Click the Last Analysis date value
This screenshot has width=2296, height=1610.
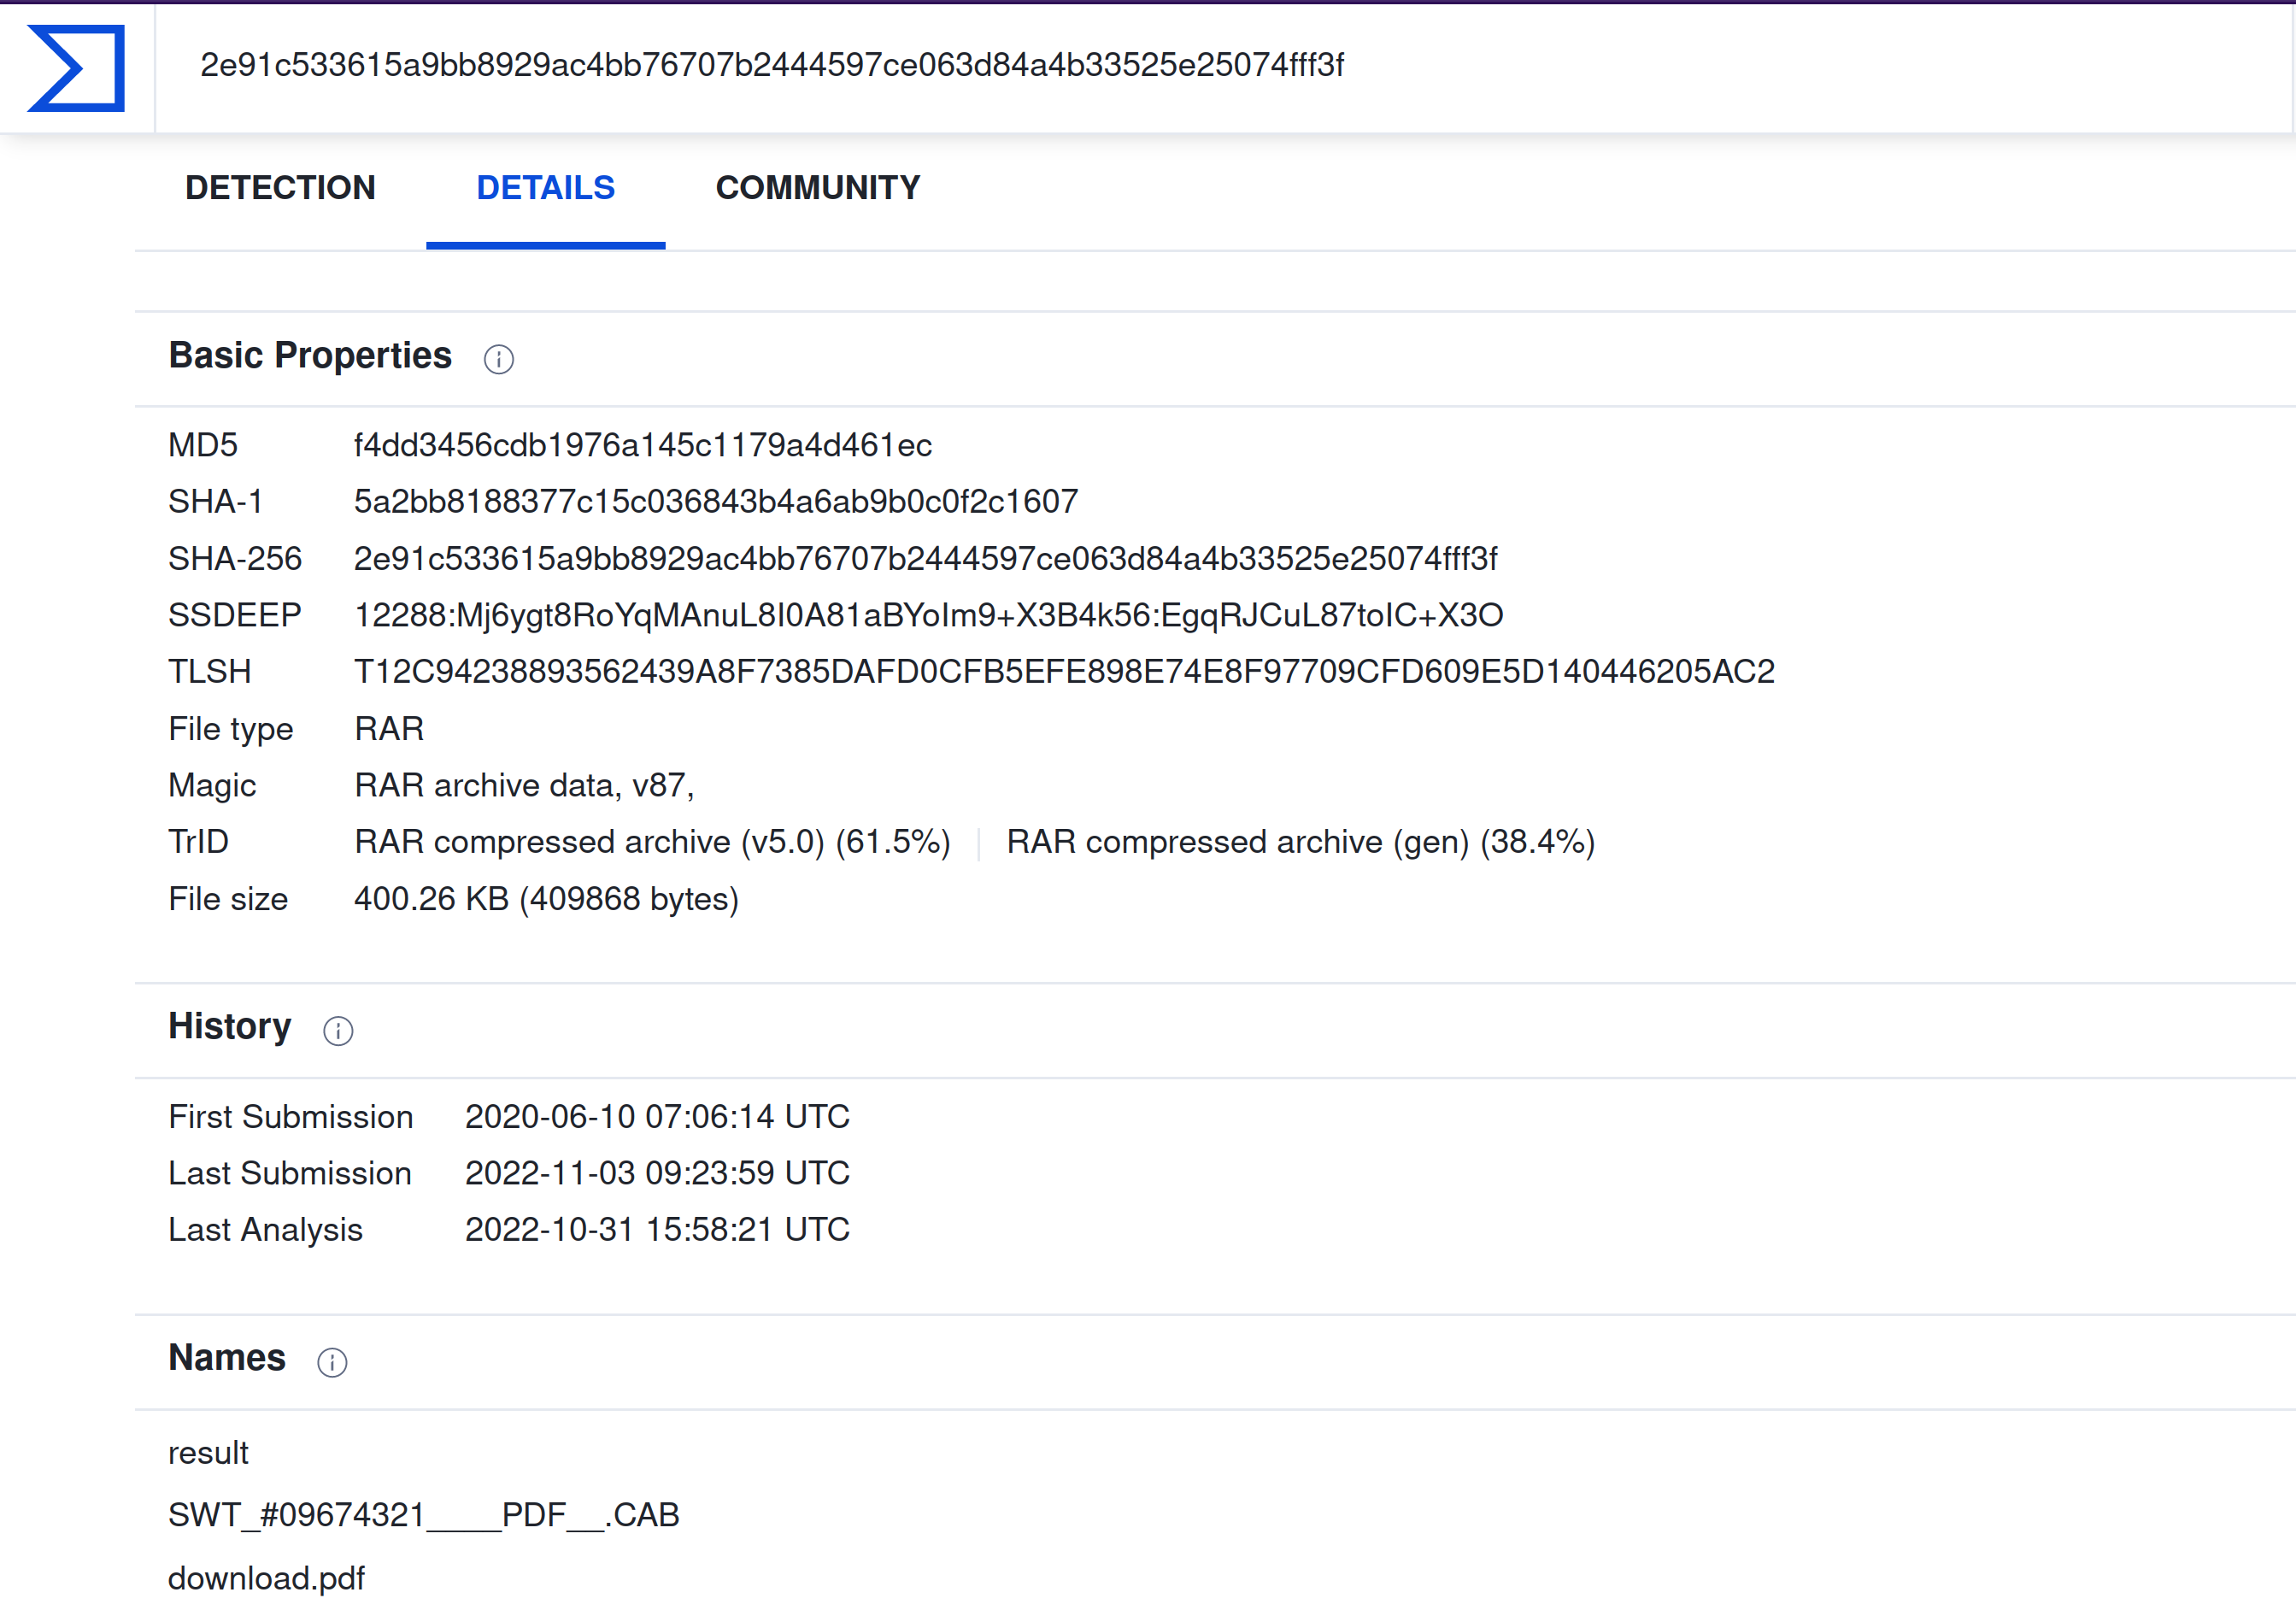pos(657,1229)
